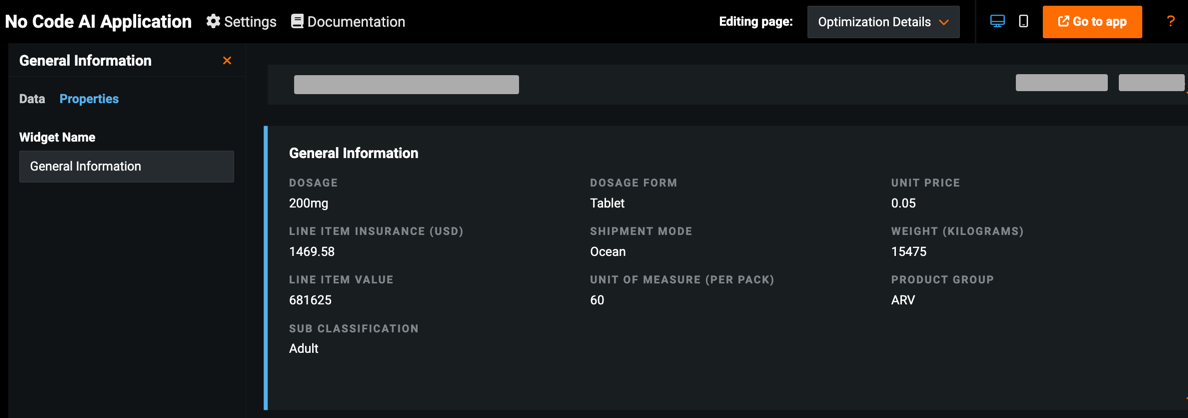Click the Unit Price value 0.05
The width and height of the screenshot is (1188, 418).
(x=903, y=203)
